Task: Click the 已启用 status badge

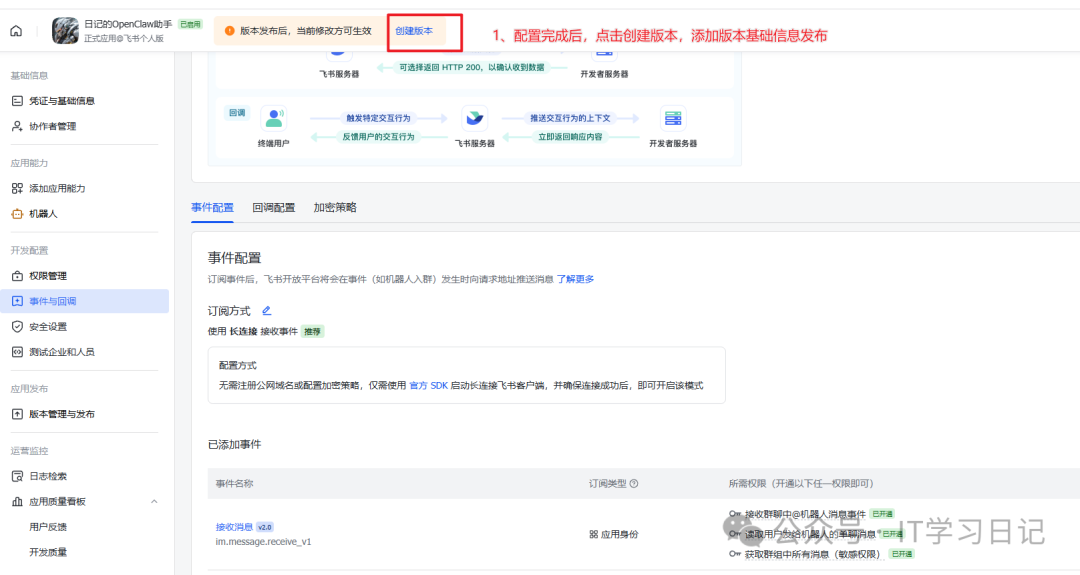Action: point(190,24)
